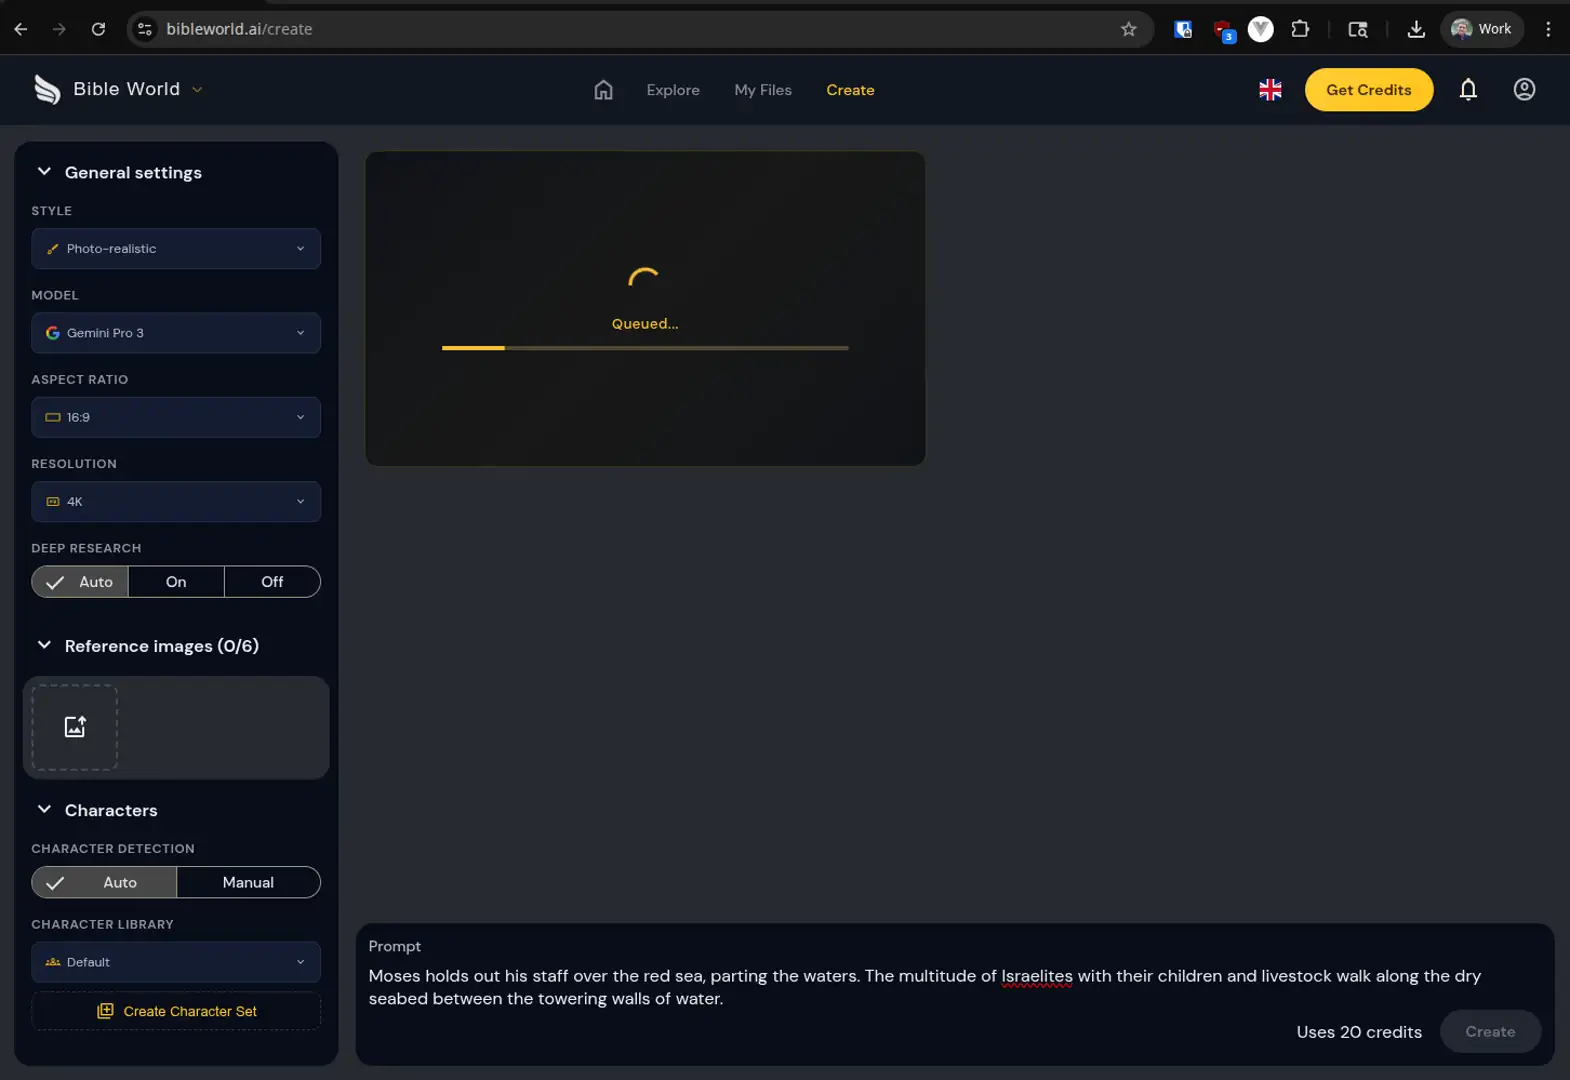The width and height of the screenshot is (1570, 1080).
Task: Bookmark this page with the star icon
Action: [x=1128, y=29]
